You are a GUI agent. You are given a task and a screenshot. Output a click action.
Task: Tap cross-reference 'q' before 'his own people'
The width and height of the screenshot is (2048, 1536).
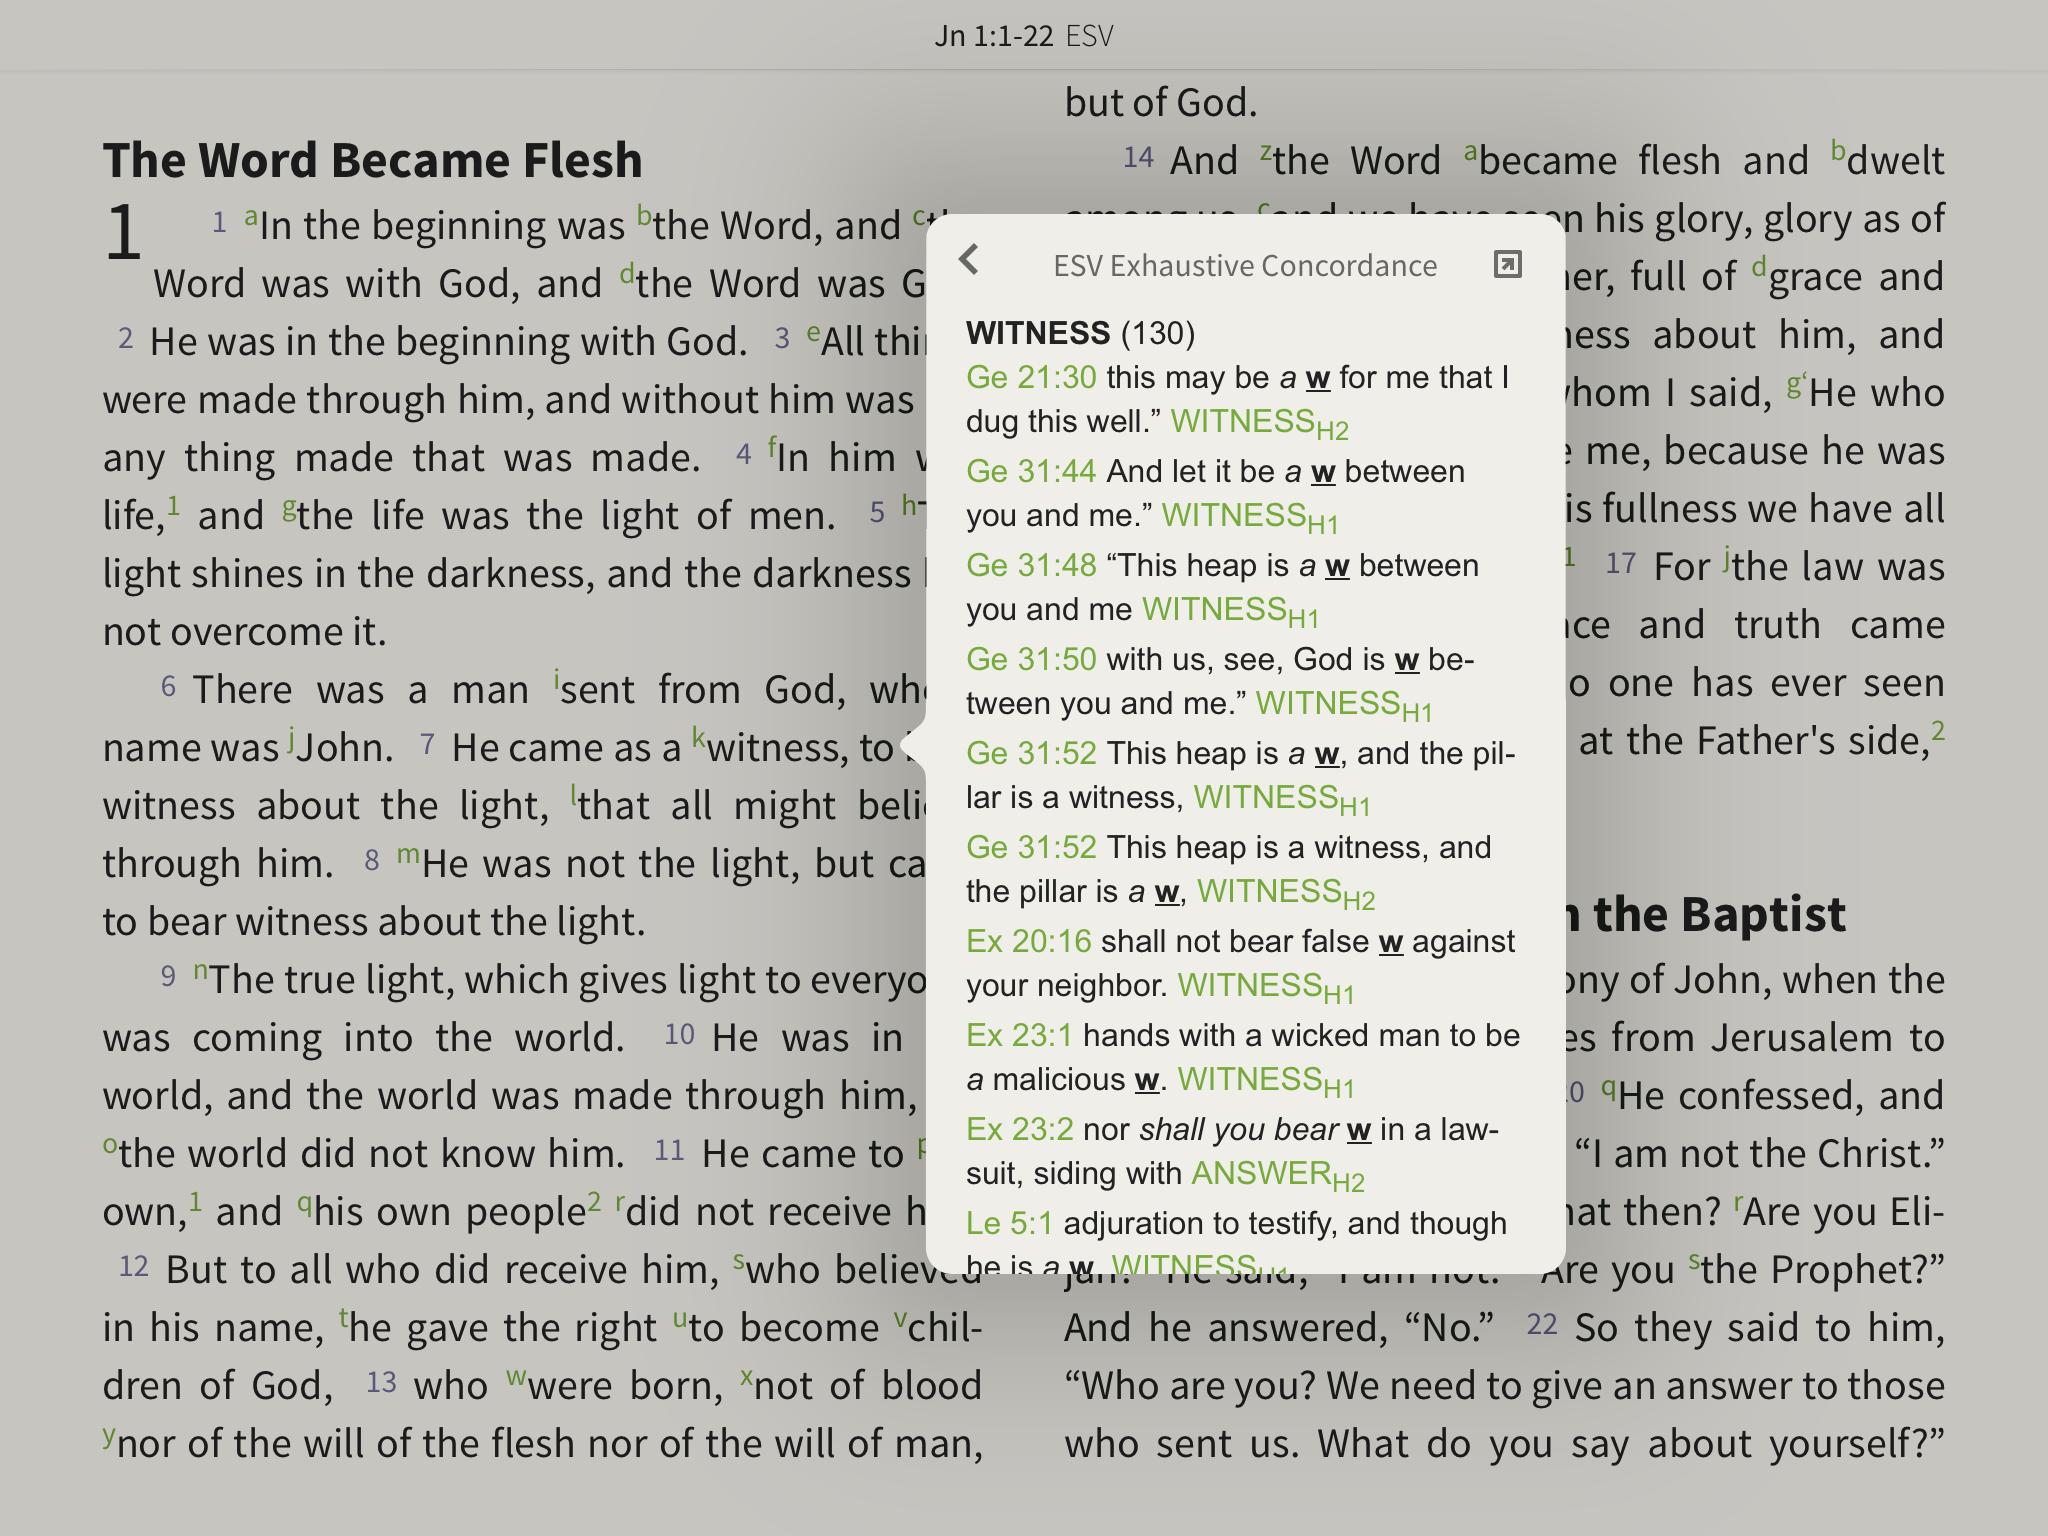(x=305, y=1206)
